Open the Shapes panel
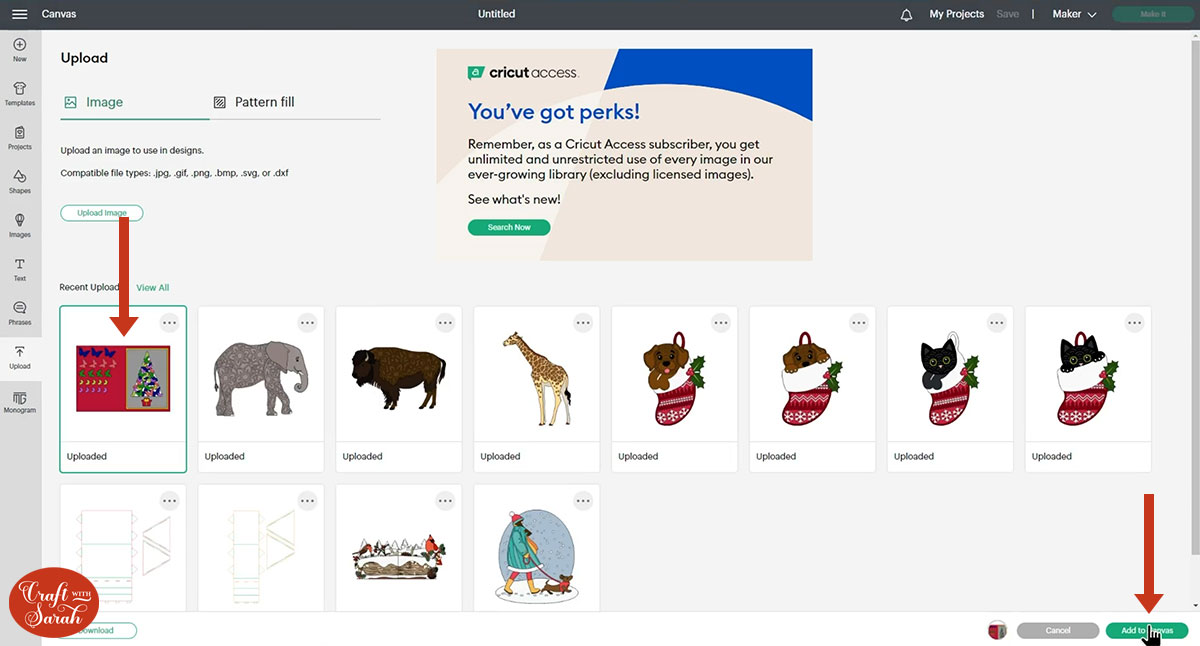This screenshot has height=646, width=1200. 19,181
